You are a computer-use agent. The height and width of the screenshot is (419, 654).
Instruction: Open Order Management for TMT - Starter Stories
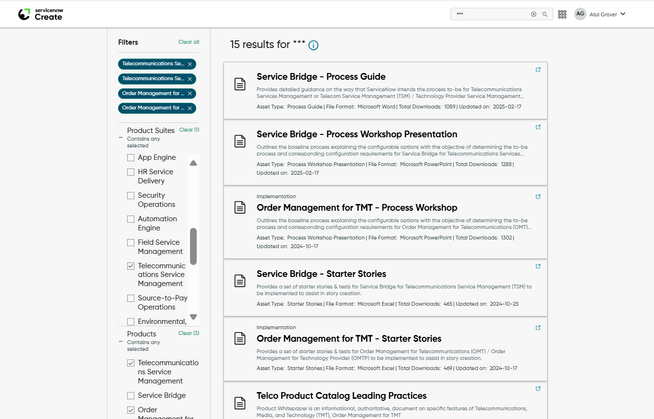click(349, 339)
